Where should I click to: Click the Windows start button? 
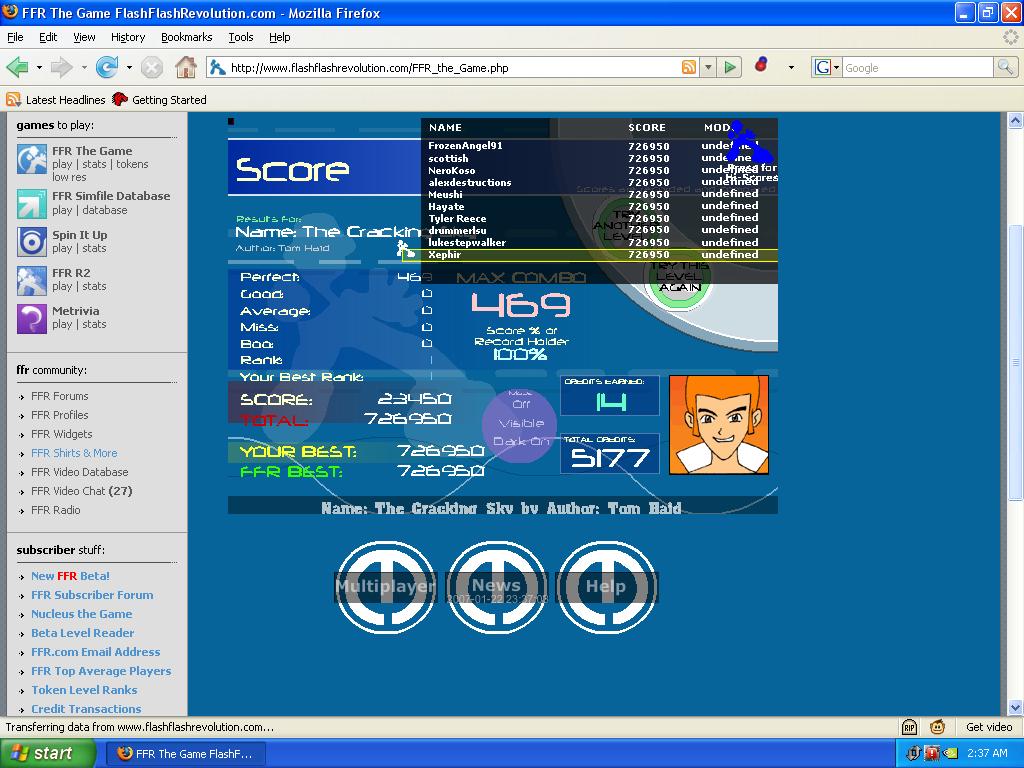(48, 753)
